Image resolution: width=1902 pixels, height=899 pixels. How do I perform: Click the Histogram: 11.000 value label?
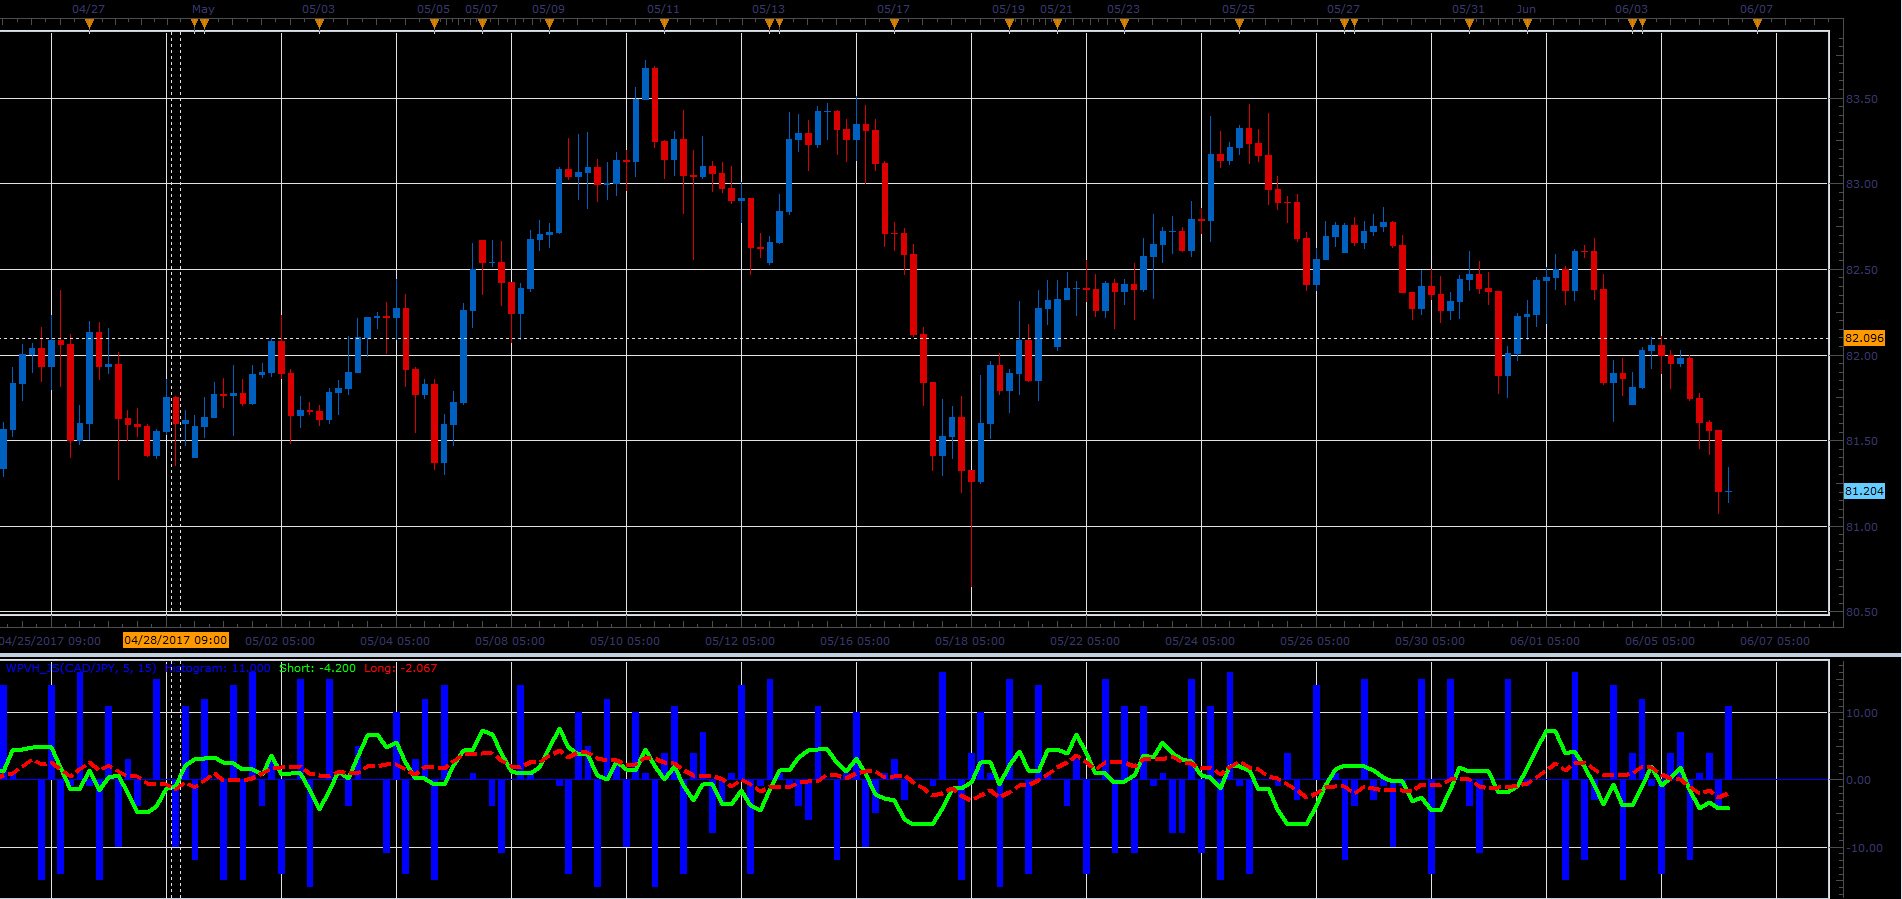click(218, 668)
